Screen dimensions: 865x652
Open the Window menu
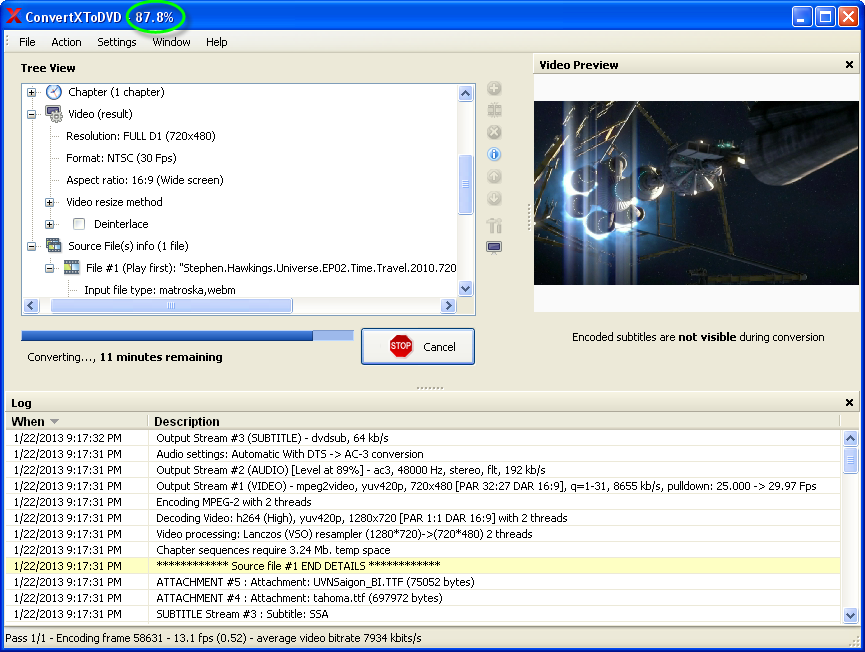171,42
